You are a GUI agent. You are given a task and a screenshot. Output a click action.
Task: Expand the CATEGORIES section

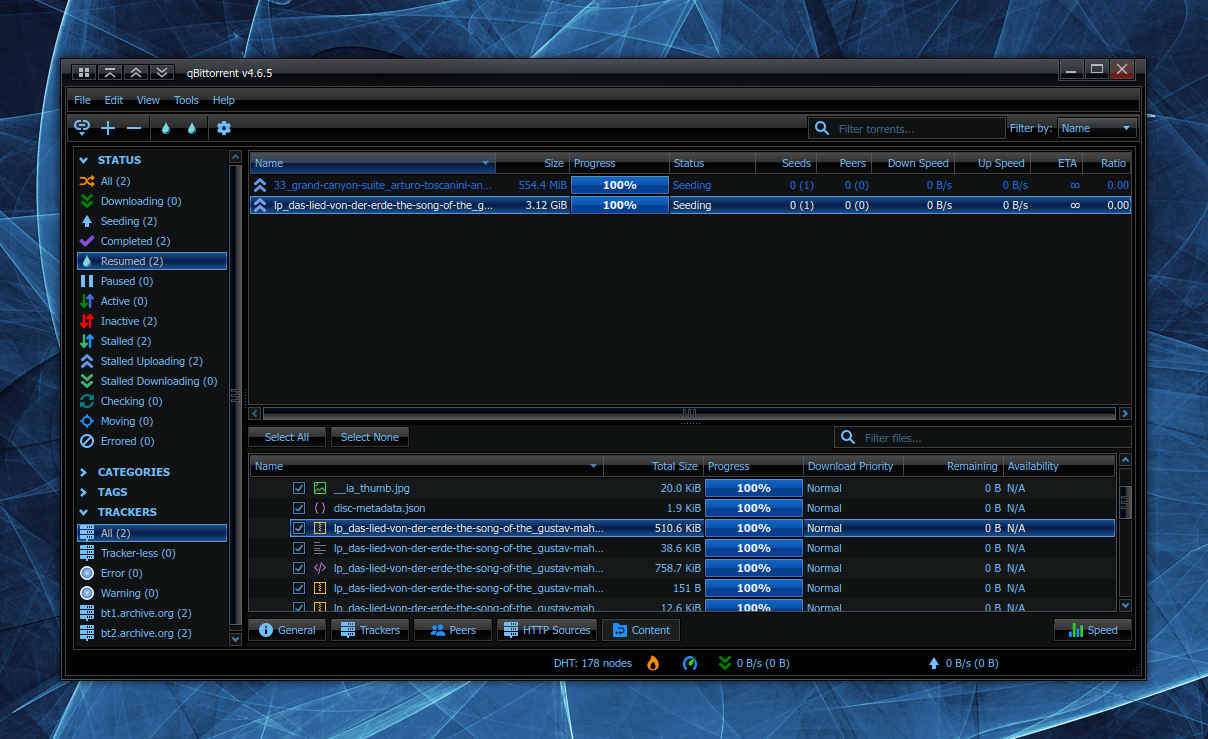[84, 472]
